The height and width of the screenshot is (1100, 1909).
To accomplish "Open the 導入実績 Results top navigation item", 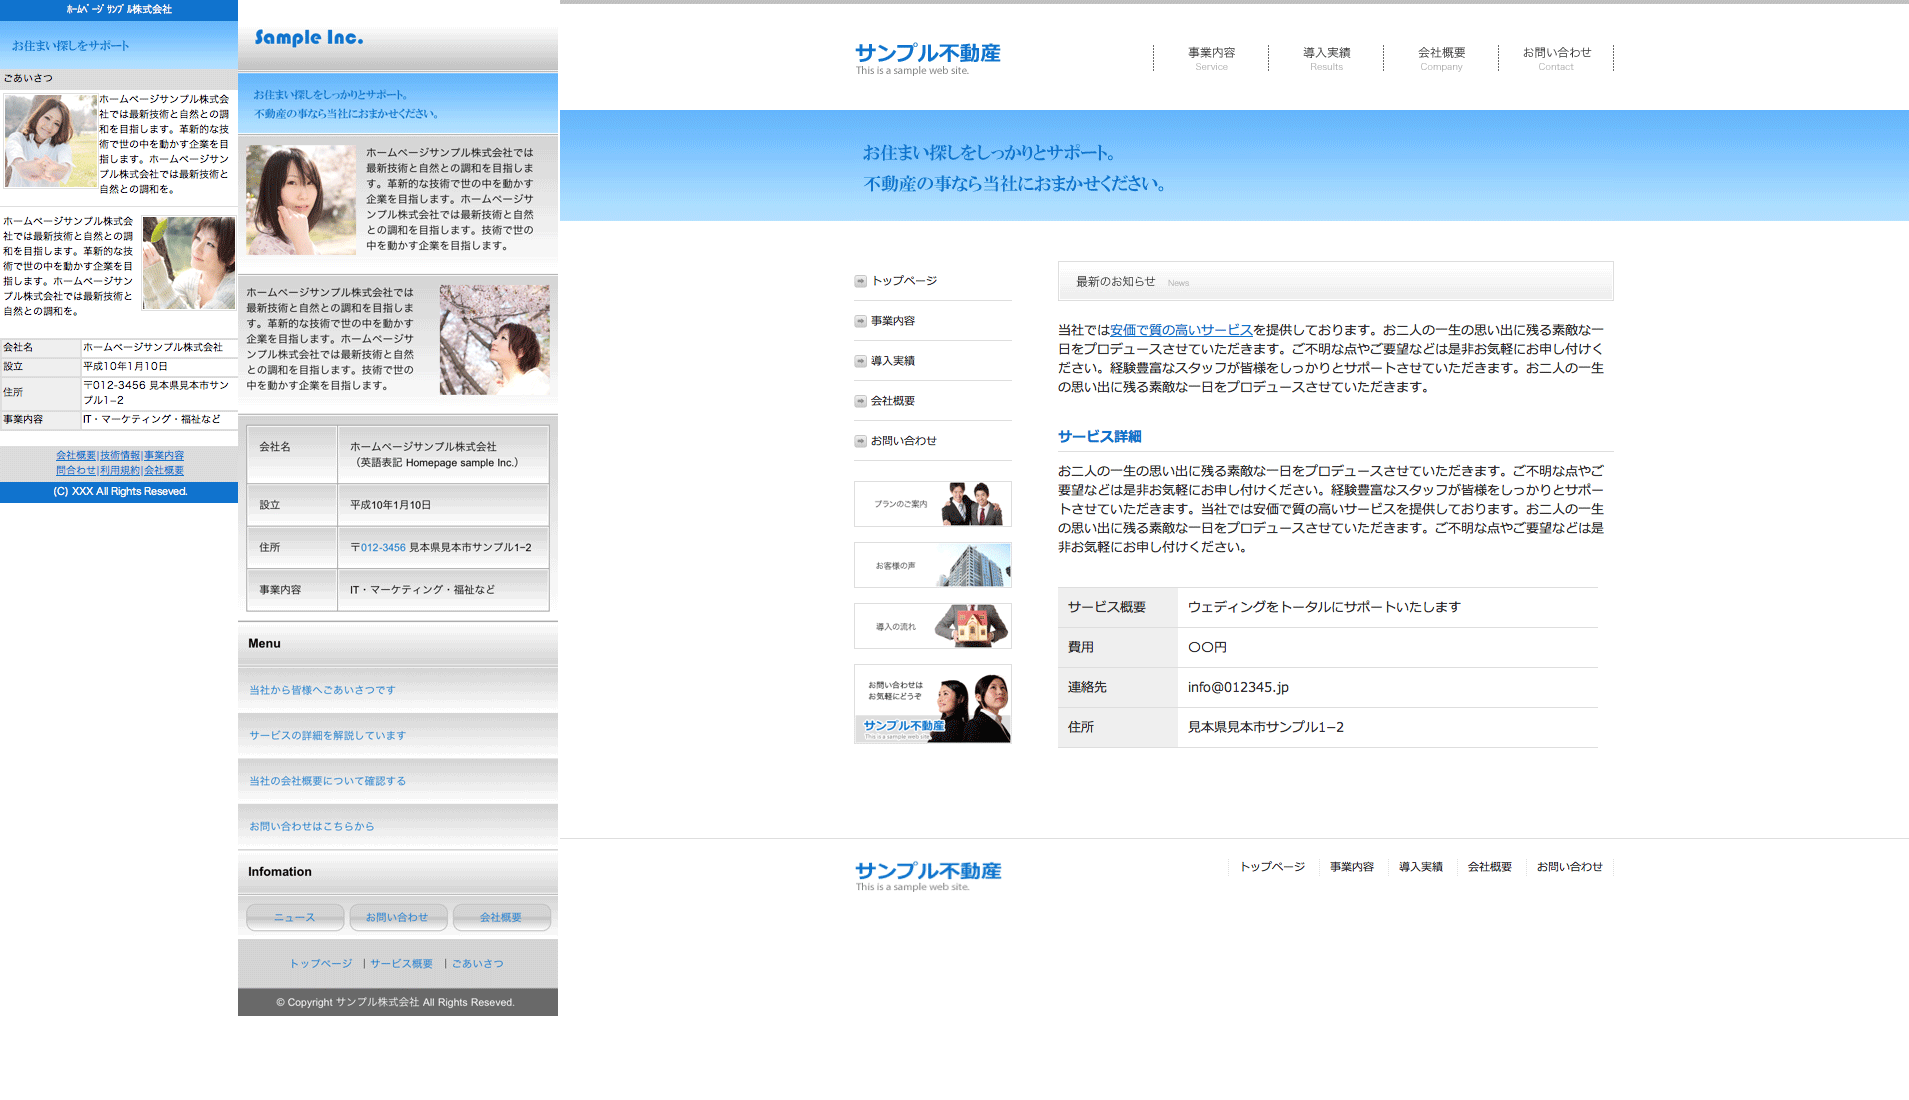I will pyautogui.click(x=1326, y=58).
